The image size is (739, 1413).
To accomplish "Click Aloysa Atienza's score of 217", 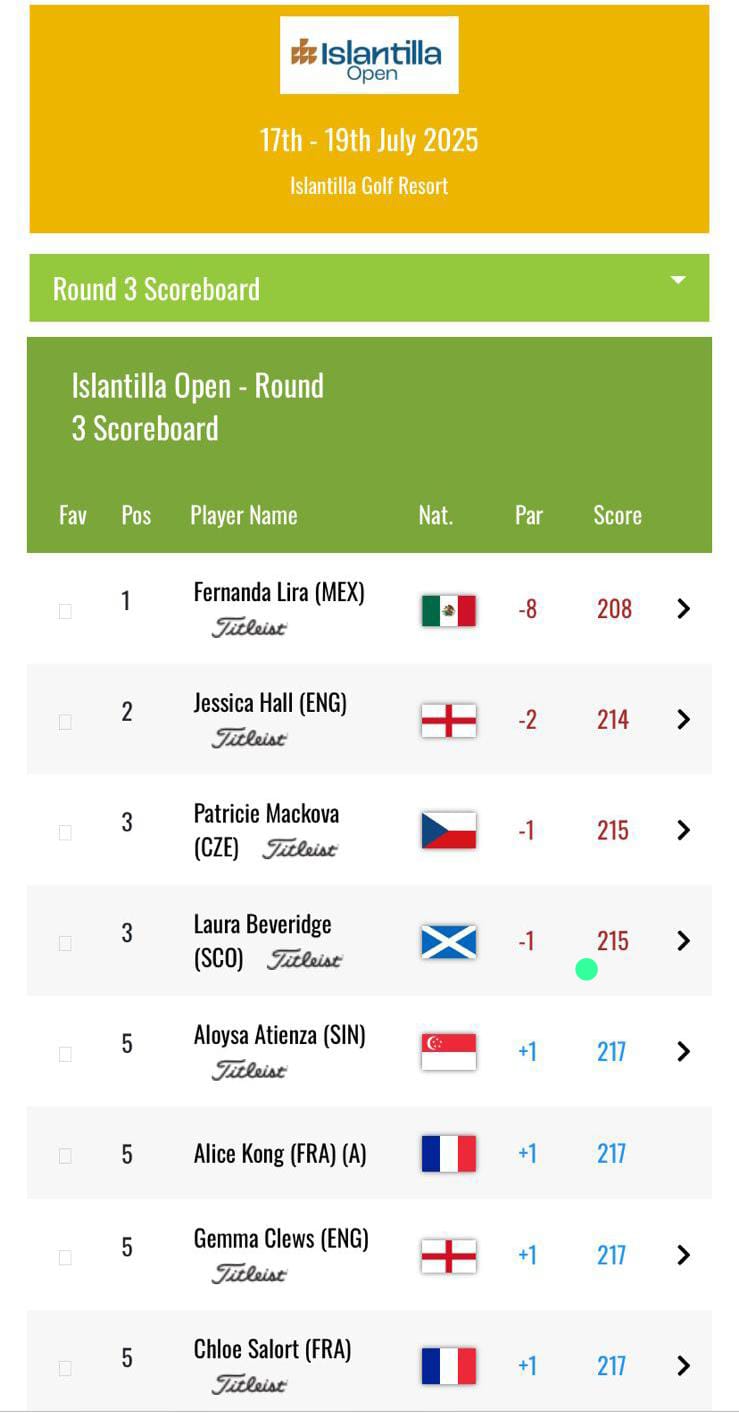I will 611,1052.
